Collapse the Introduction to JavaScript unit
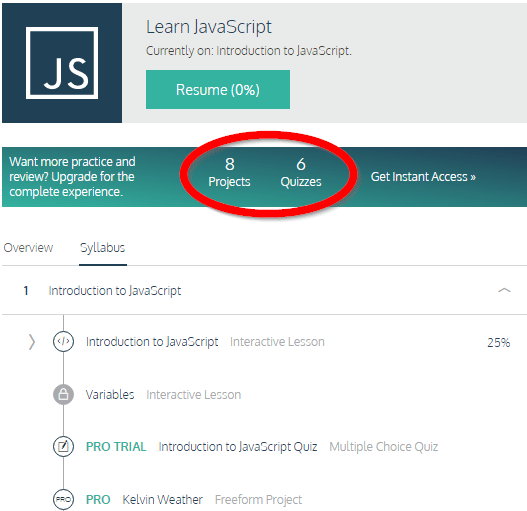 (504, 290)
